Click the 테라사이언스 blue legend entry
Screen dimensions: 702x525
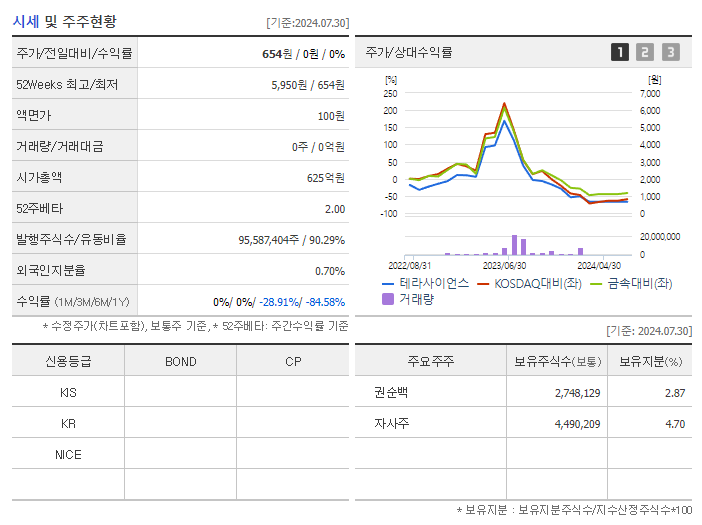(x=425, y=283)
